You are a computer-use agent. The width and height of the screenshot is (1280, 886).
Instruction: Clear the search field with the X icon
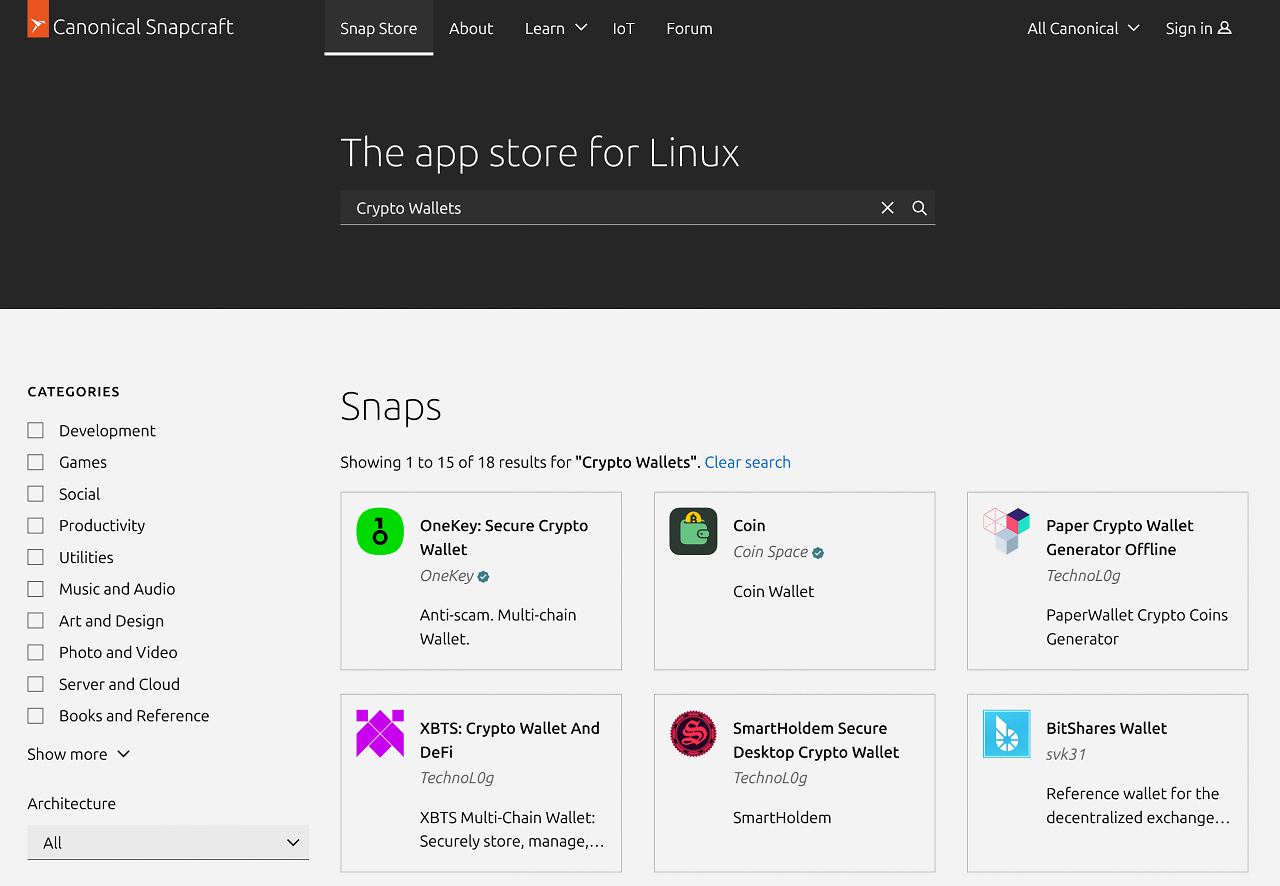point(887,208)
